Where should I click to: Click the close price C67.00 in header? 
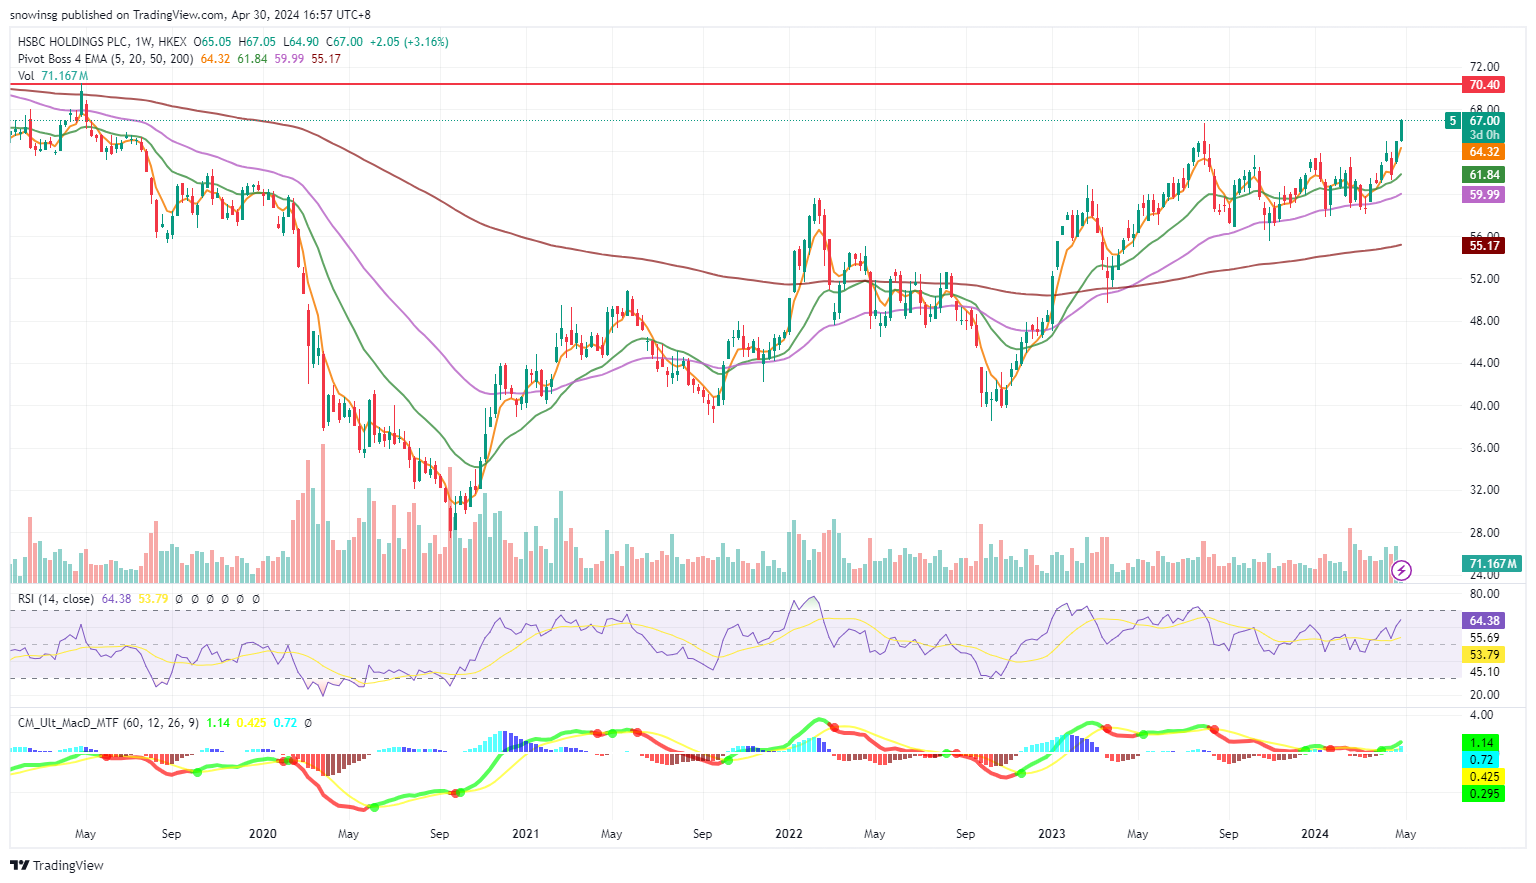[x=344, y=42]
